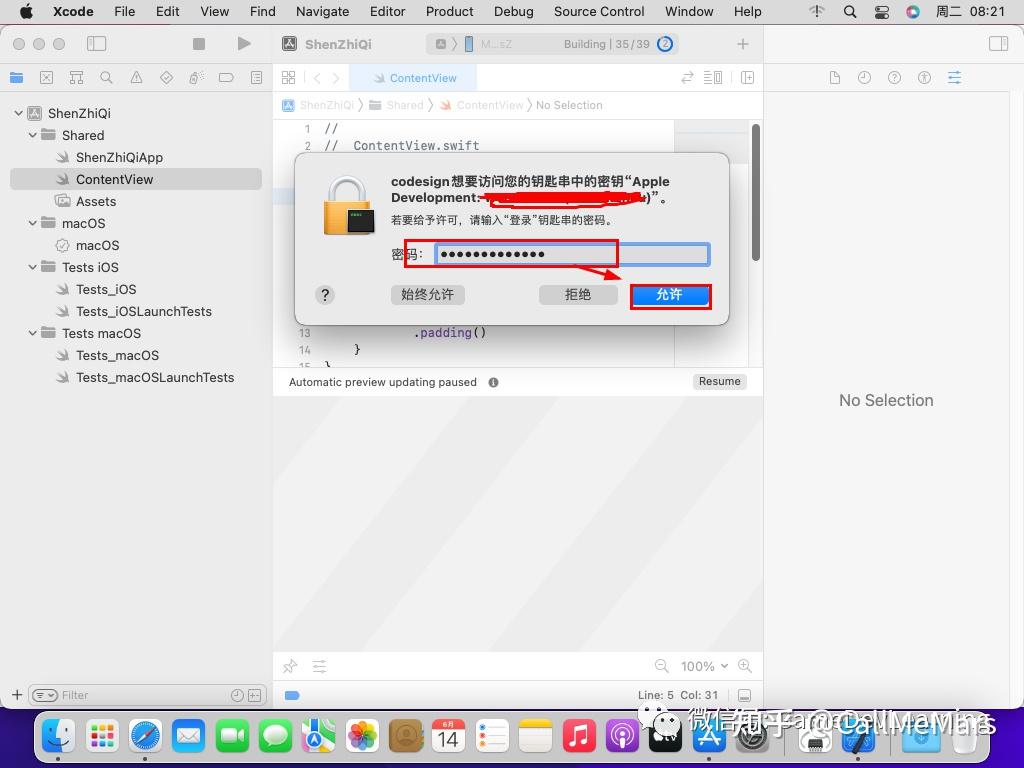Select Assets catalog
The width and height of the screenshot is (1024, 768).
coord(95,201)
